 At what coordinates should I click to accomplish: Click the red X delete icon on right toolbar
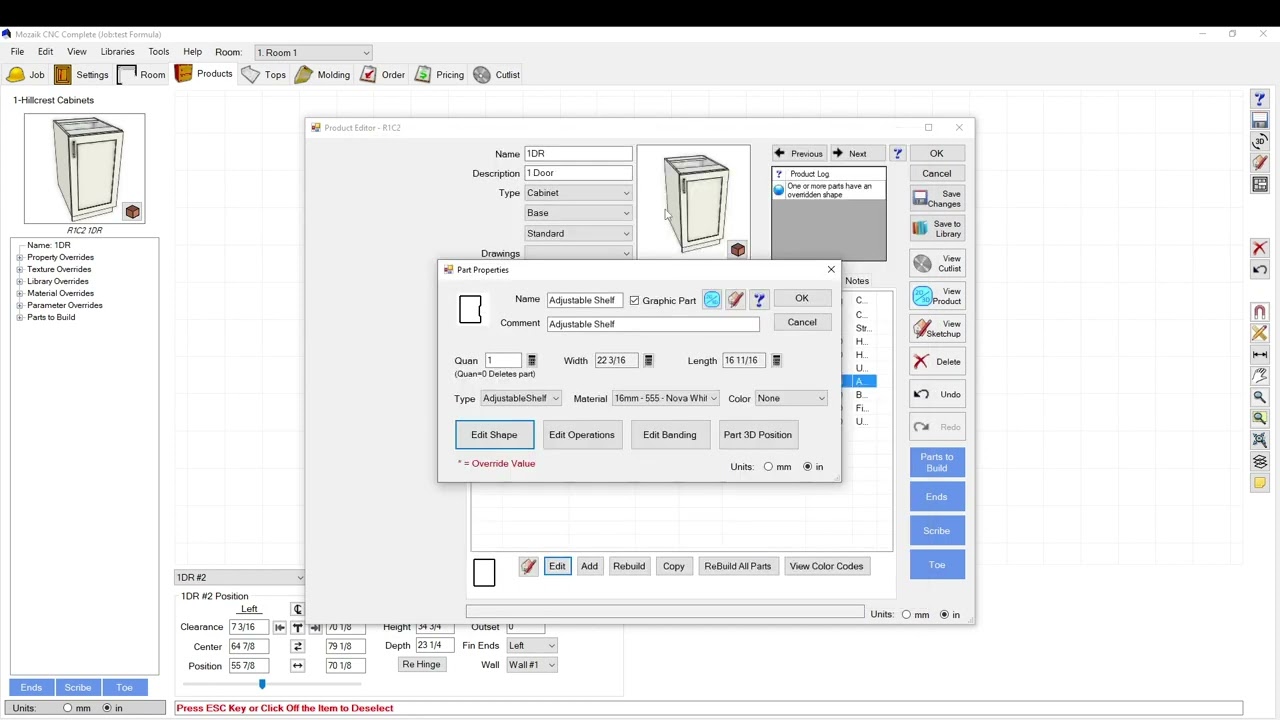coord(1260,248)
